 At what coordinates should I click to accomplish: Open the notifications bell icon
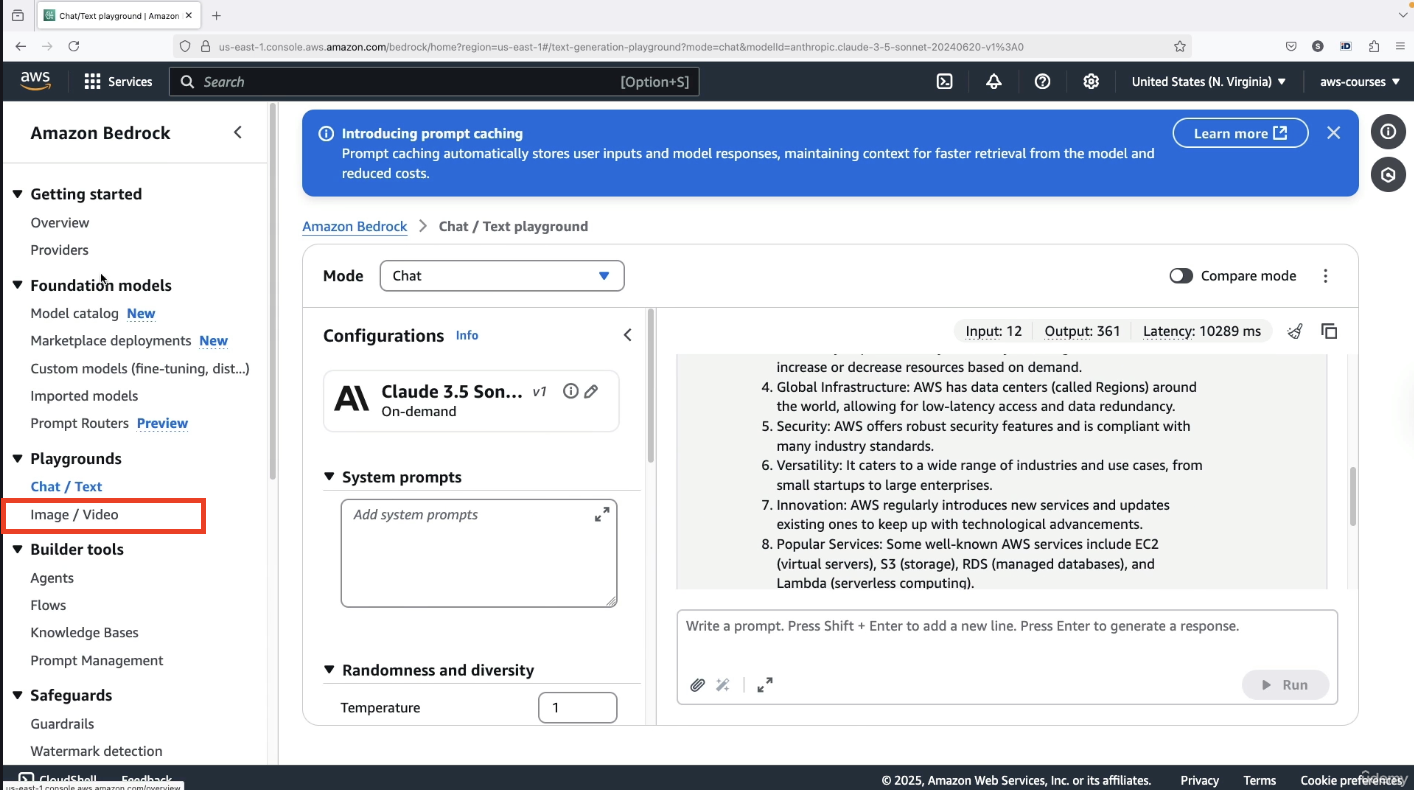[993, 82]
